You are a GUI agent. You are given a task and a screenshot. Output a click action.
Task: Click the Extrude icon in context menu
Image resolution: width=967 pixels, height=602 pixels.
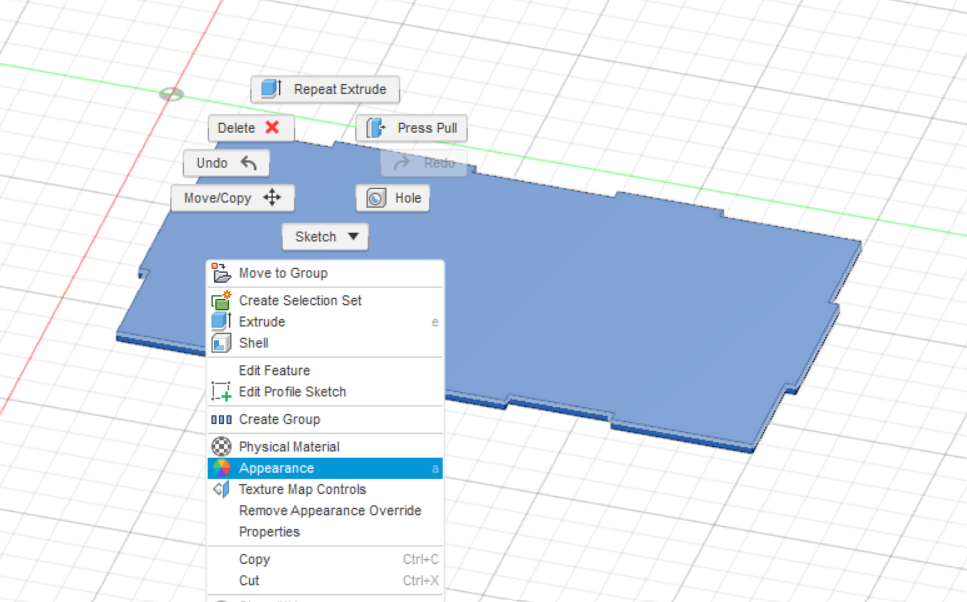[221, 321]
